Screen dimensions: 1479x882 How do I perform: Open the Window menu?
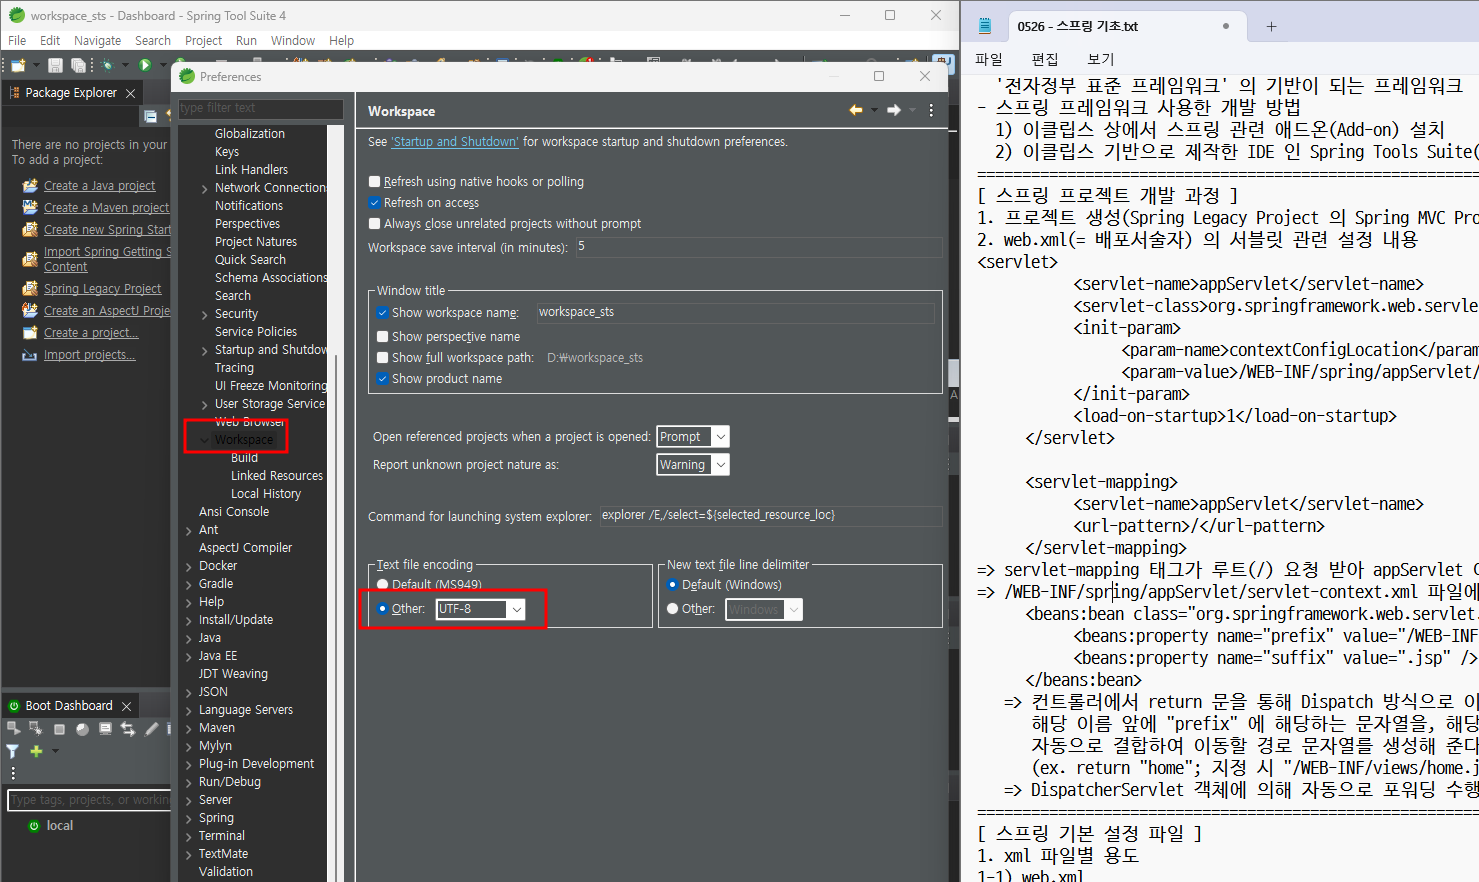[293, 41]
